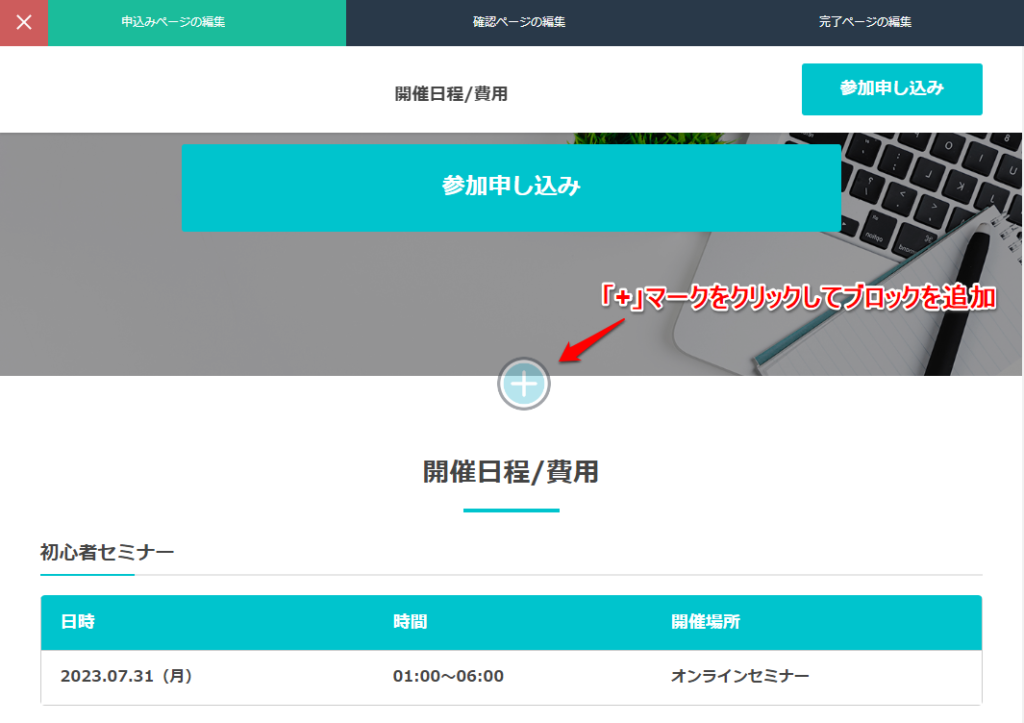The width and height of the screenshot is (1024, 723).
Task: Click the 日時 column header
Action: click(x=78, y=621)
